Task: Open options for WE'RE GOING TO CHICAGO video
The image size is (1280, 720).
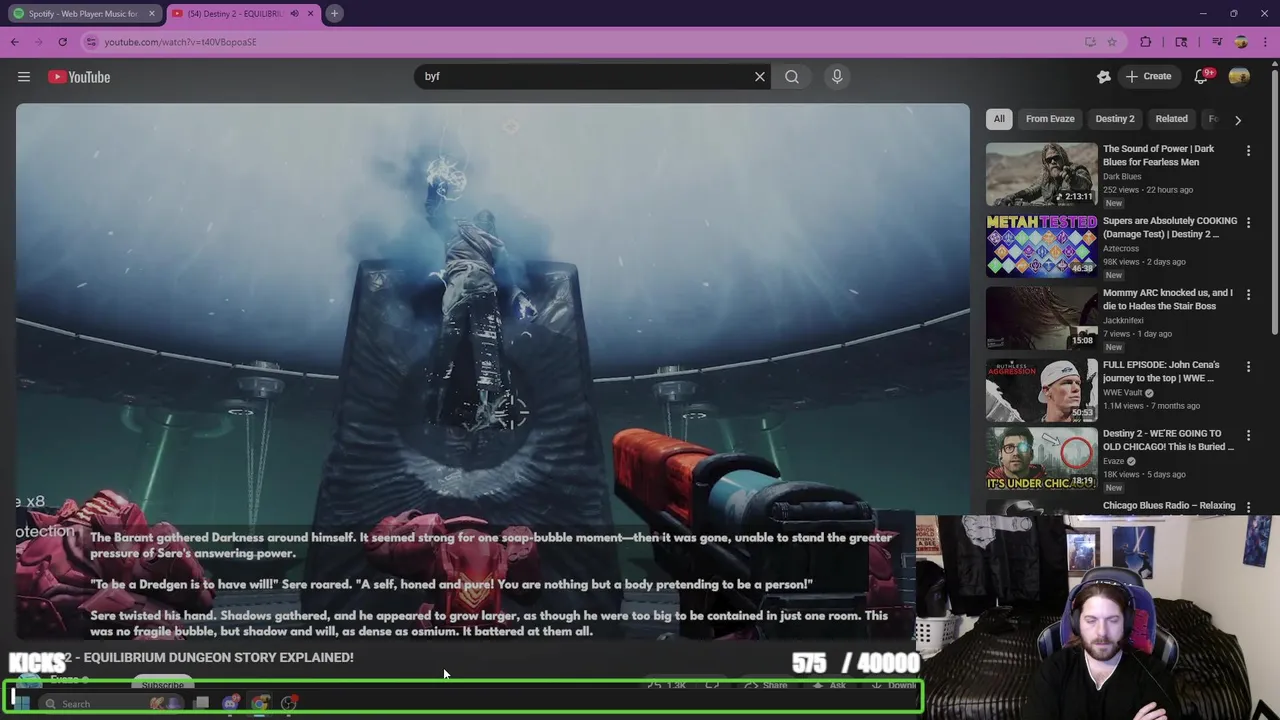Action: tap(1248, 436)
